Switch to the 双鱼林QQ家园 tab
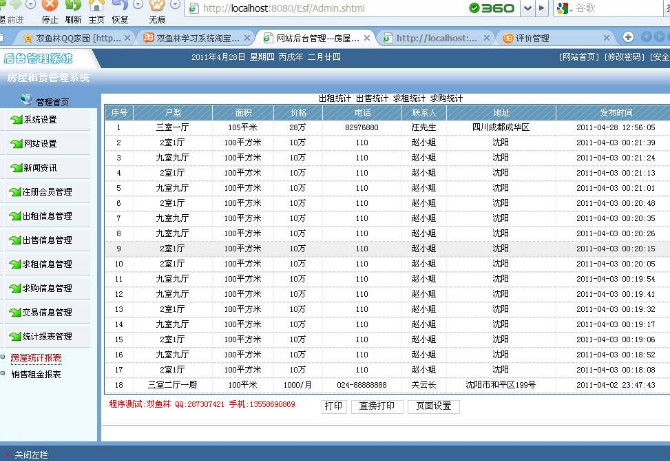The image size is (670, 461). point(78,38)
